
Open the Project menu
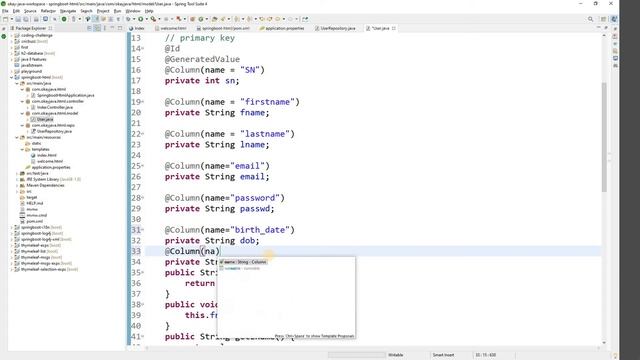tap(103, 11)
